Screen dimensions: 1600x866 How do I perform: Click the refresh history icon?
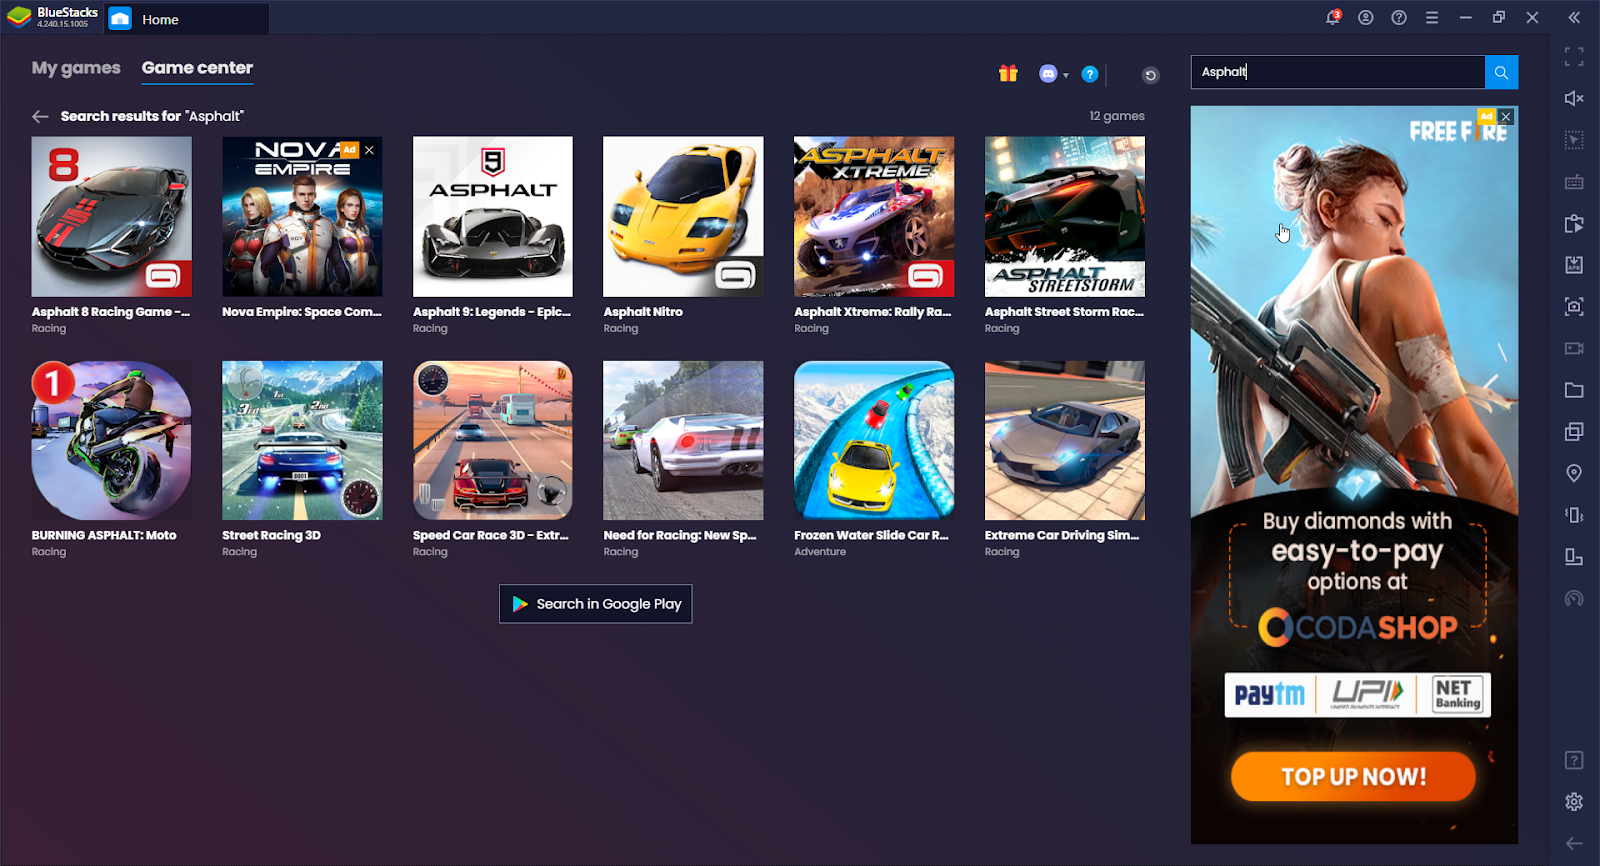1150,75
